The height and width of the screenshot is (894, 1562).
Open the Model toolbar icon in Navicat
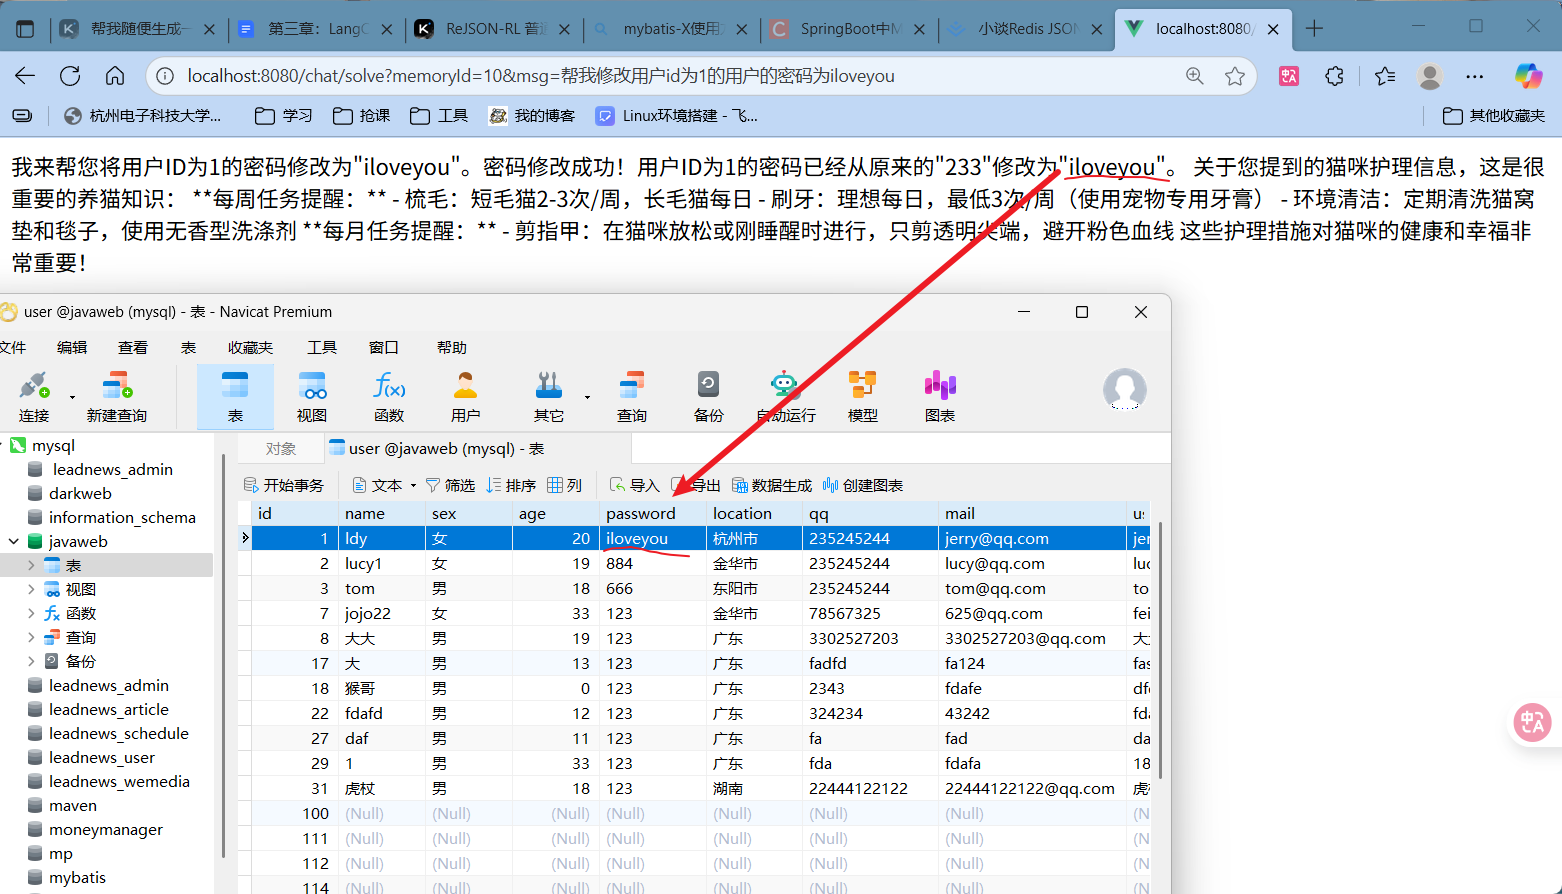[863, 397]
